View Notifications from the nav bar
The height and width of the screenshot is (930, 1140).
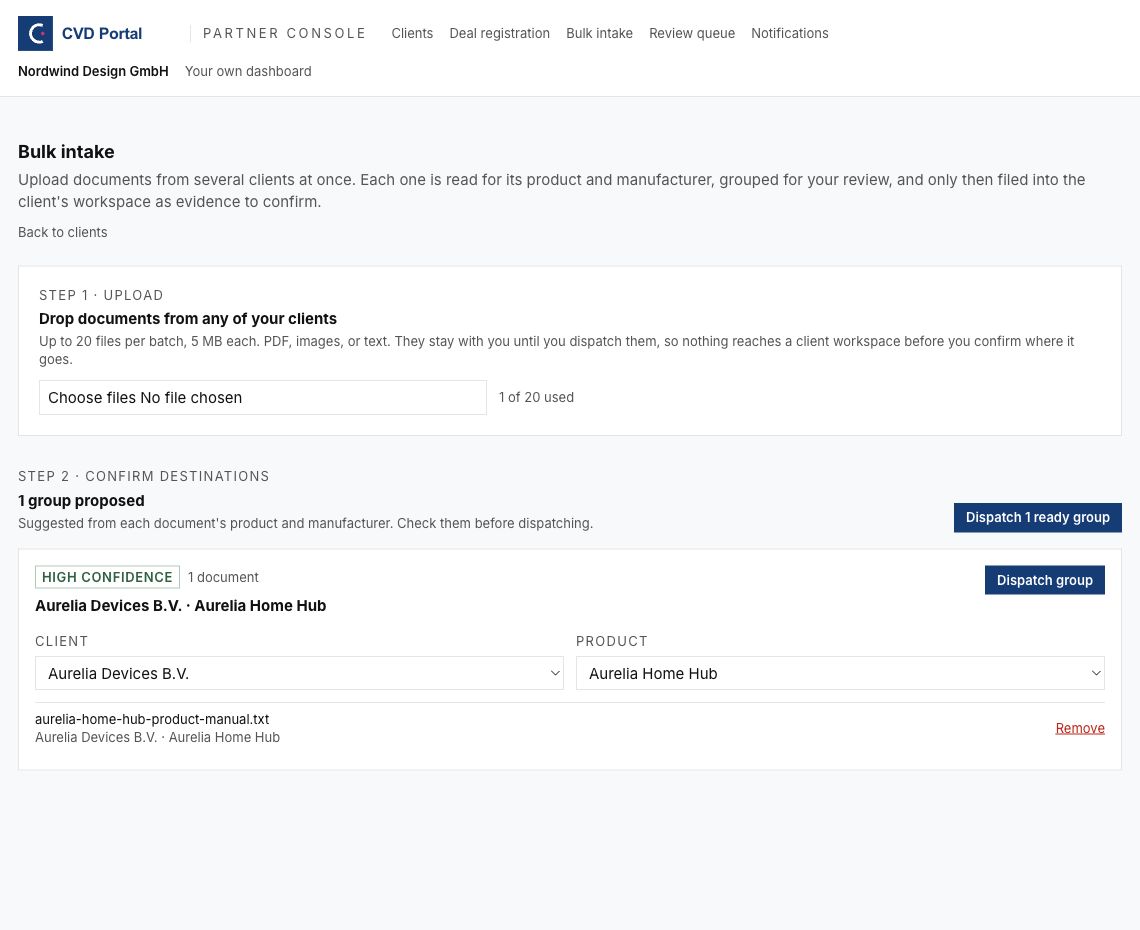pyautogui.click(x=790, y=33)
